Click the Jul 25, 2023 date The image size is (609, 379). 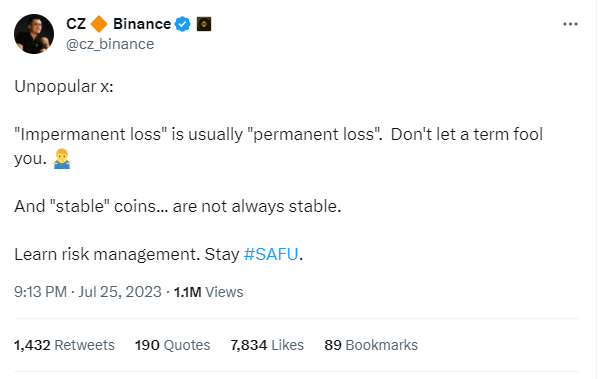[120, 292]
